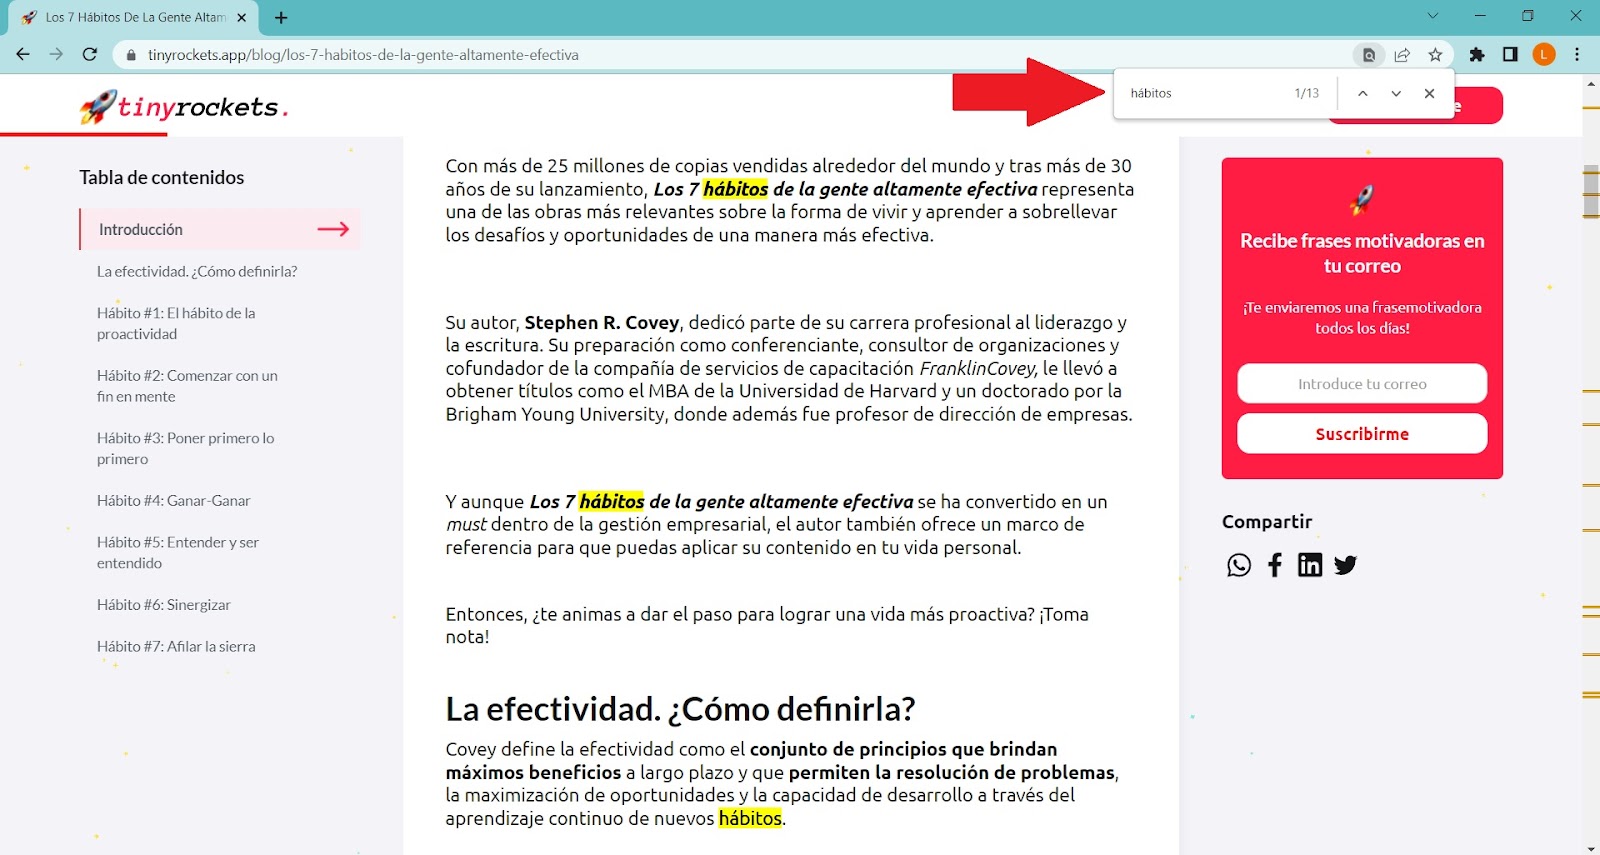Image resolution: width=1600 pixels, height=855 pixels.
Task: Click the scrollbar down arrow
Action: tap(1591, 848)
